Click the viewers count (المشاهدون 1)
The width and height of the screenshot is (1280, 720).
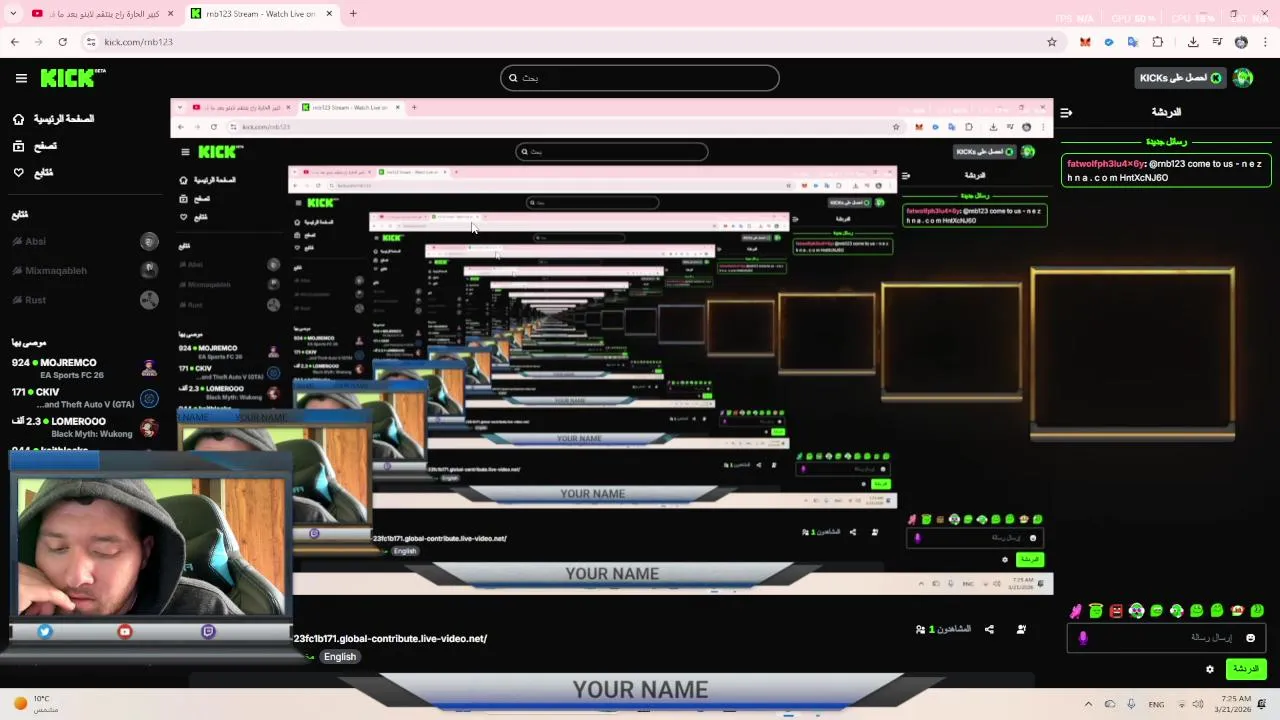click(943, 629)
